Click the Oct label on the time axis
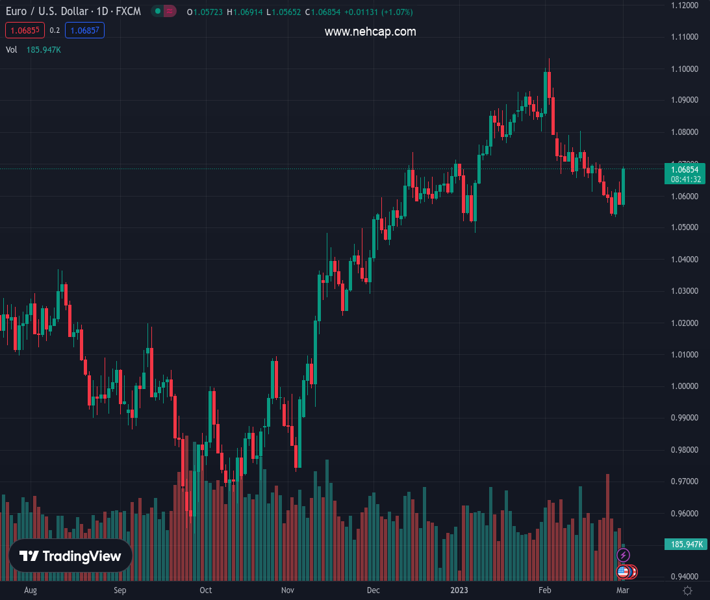 click(x=205, y=591)
